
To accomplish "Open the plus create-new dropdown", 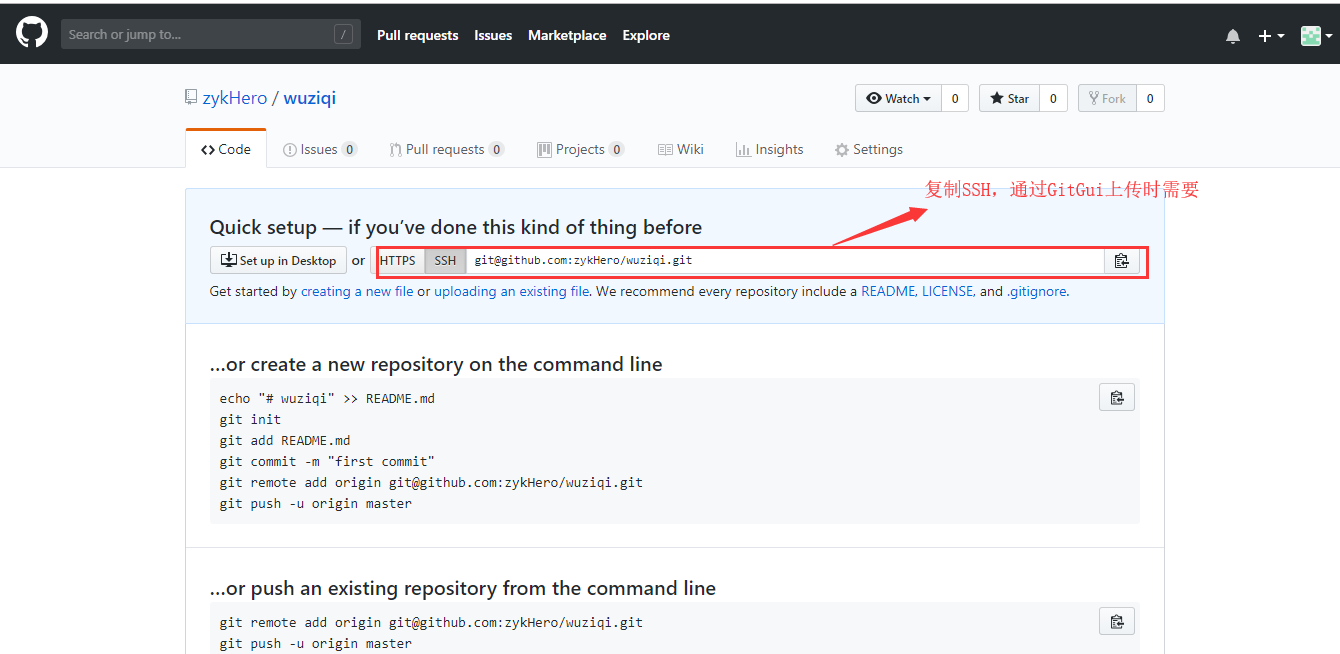I will click(x=1271, y=36).
